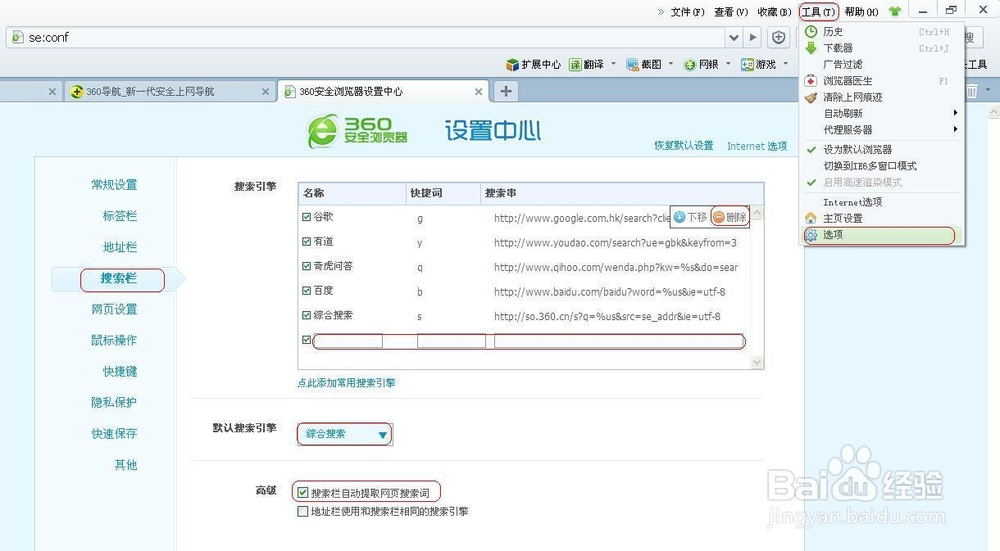The image size is (1000, 551).
Task: Toggle Set as default browser menu item
Action: (882, 149)
